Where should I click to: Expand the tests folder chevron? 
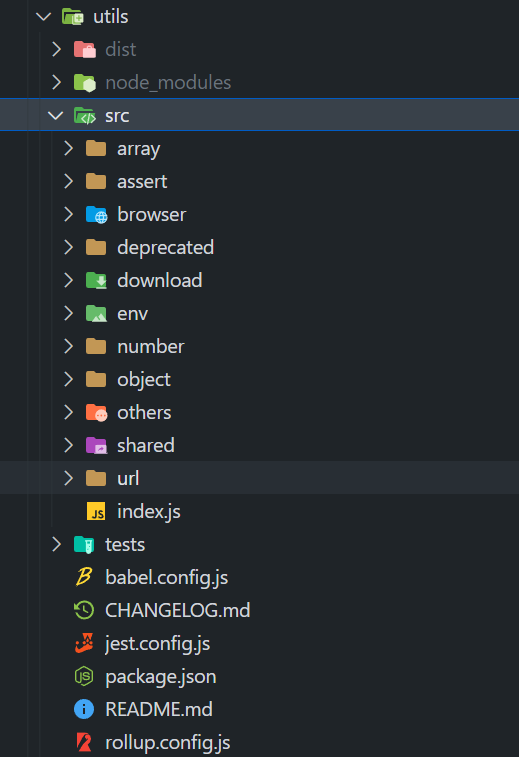(56, 544)
